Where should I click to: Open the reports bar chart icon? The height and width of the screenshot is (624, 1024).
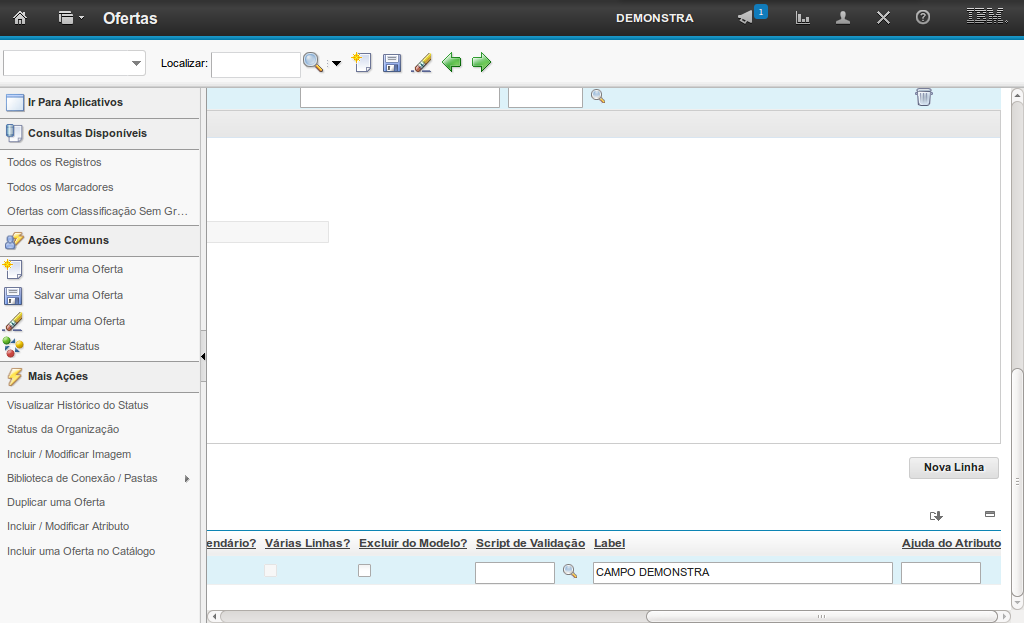pos(802,18)
